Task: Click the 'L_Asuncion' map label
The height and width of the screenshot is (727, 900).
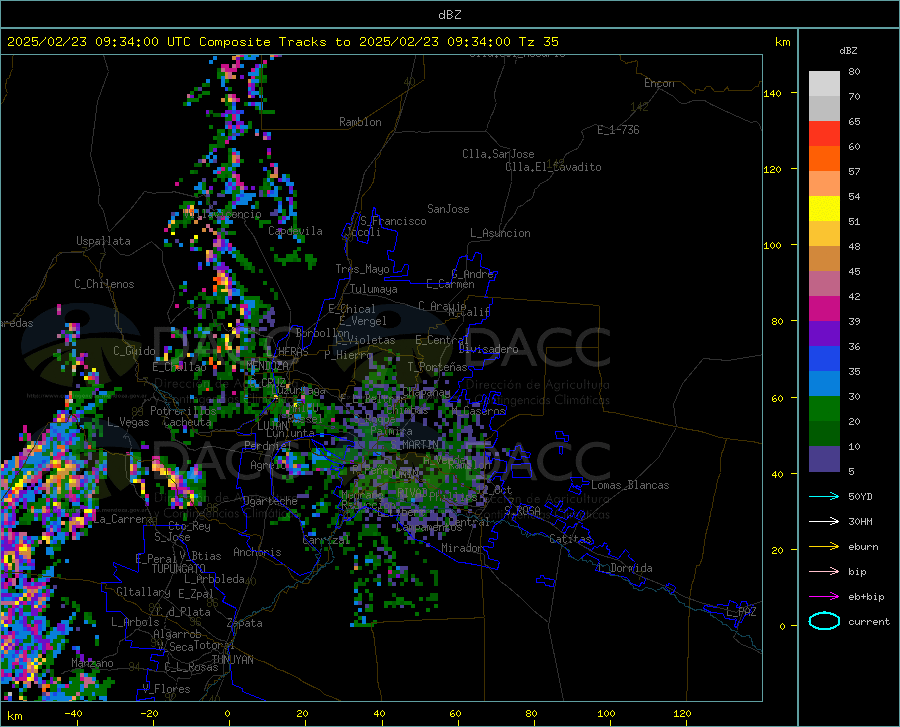Action: (x=500, y=233)
